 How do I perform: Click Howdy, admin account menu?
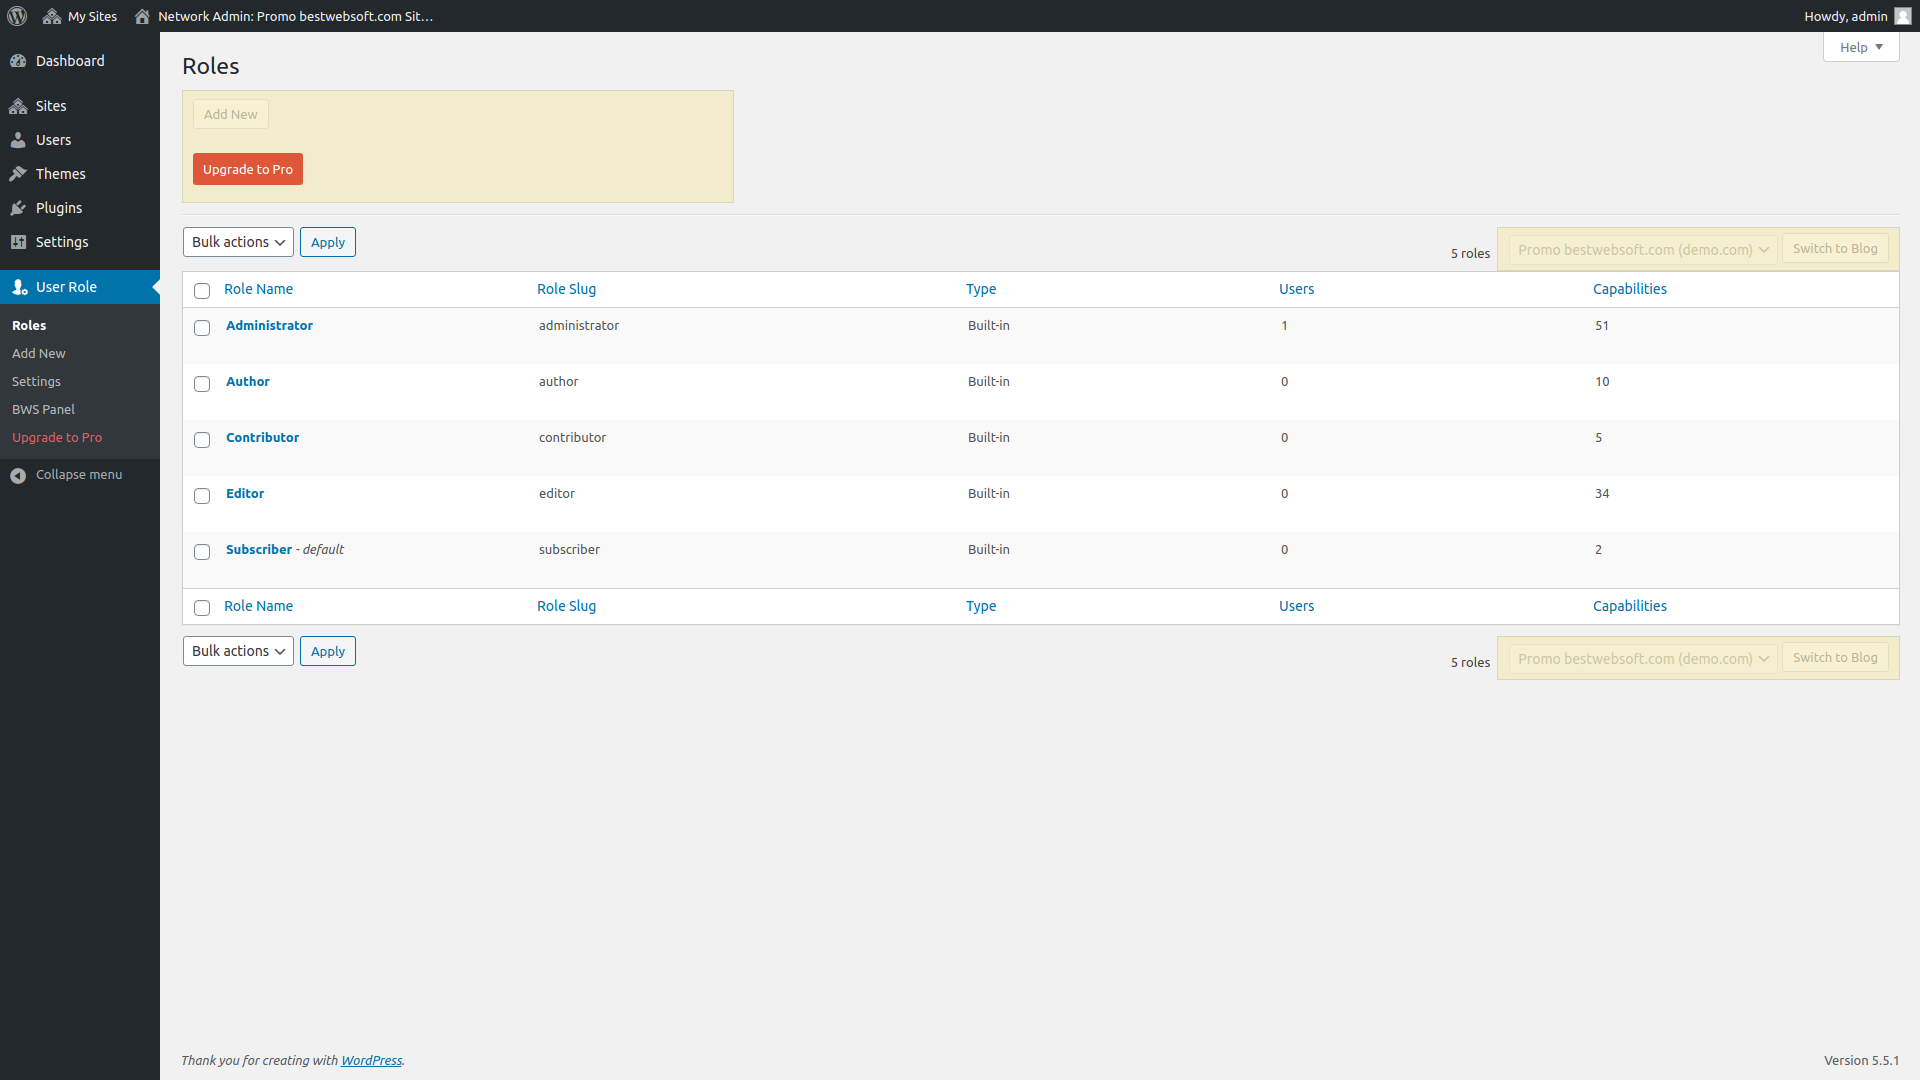tap(1857, 16)
